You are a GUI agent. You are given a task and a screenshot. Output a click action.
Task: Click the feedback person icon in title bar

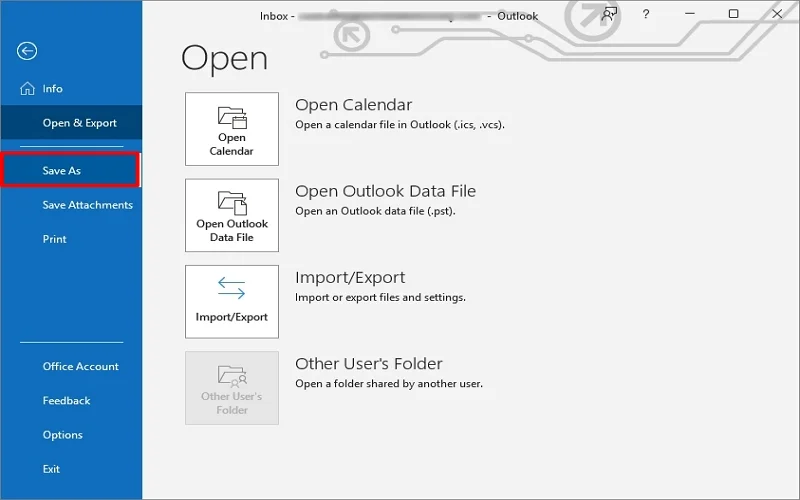point(609,14)
